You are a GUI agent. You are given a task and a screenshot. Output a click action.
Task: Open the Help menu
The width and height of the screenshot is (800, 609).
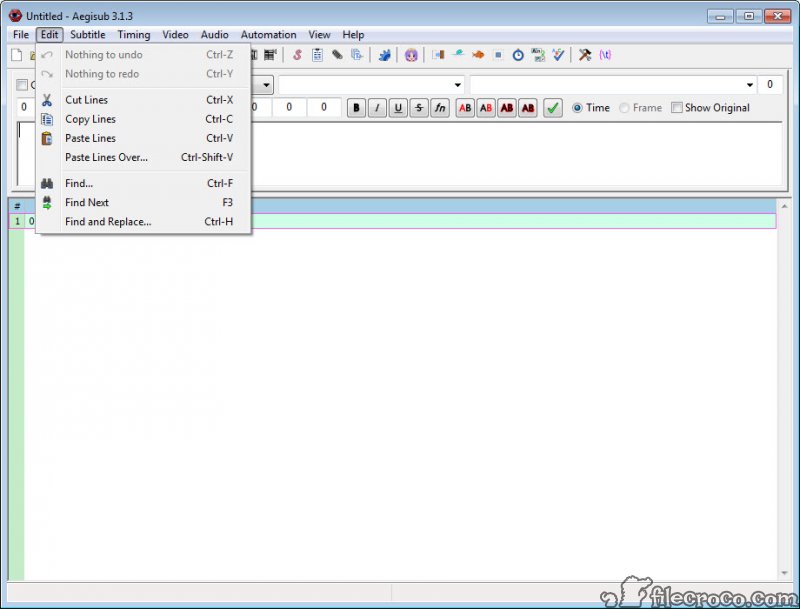point(353,35)
